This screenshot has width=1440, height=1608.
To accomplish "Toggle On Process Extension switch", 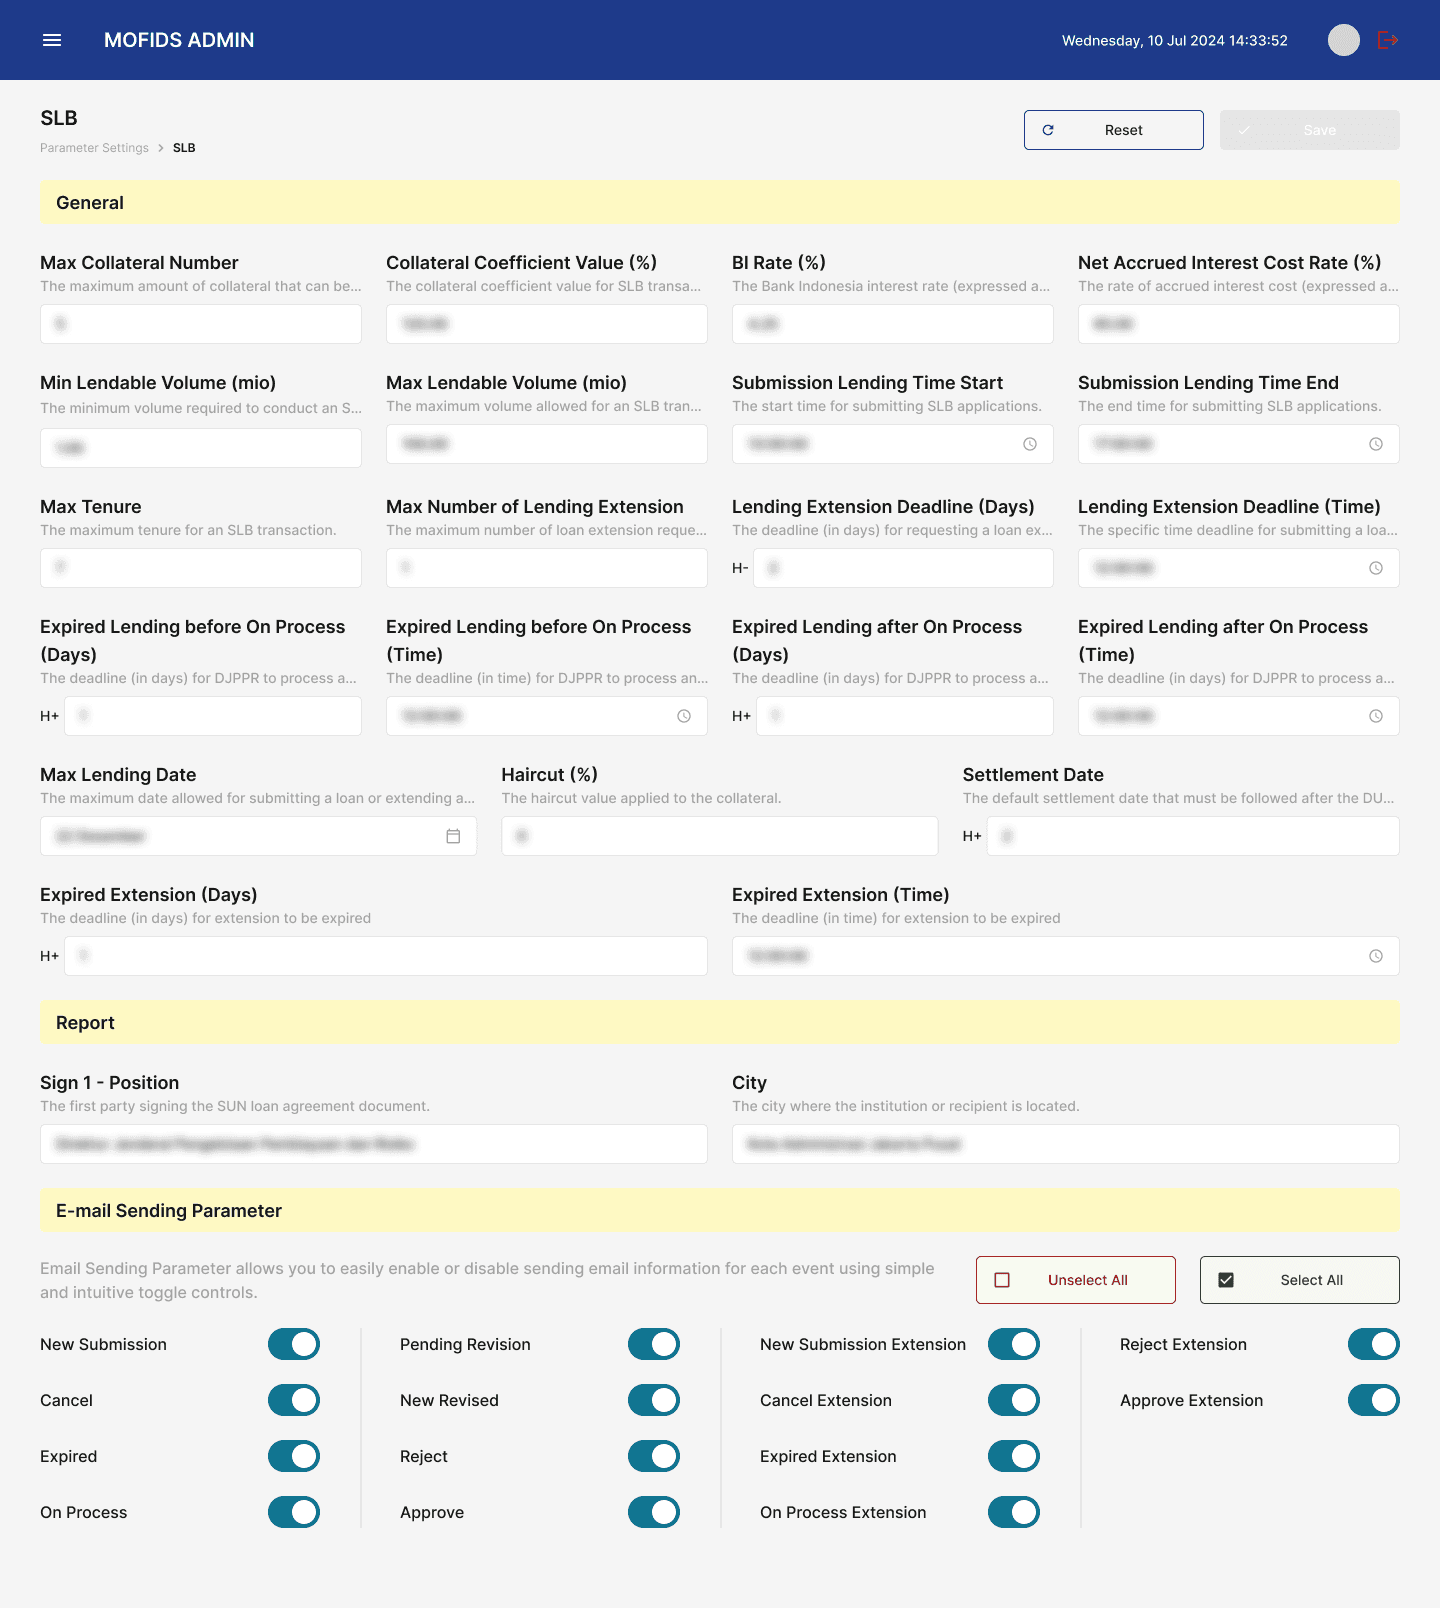I will 1014,1512.
